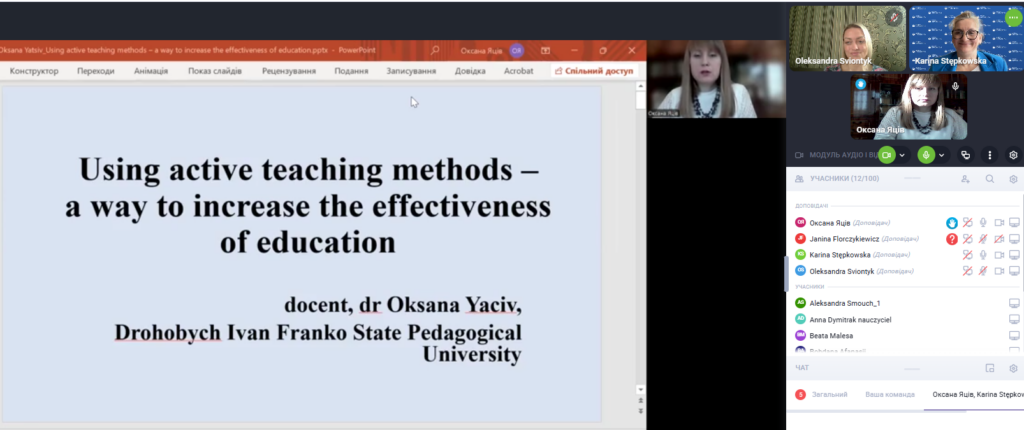Image resolution: width=1024 pixels, height=430 pixels.
Task: Search participants with magnifier icon
Action: coord(990,179)
